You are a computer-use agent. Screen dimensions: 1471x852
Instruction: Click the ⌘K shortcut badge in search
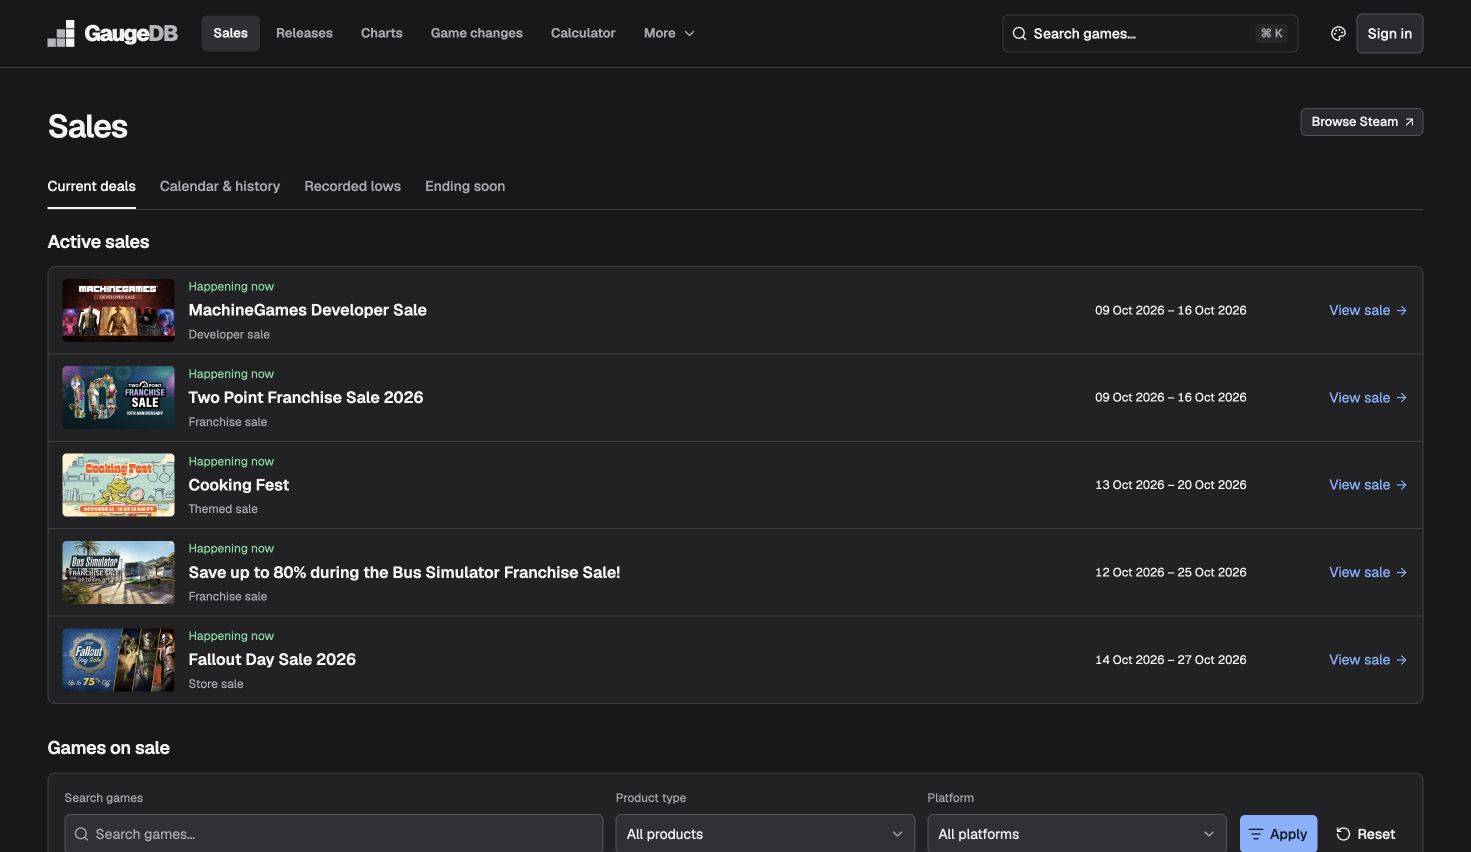[1271, 34]
